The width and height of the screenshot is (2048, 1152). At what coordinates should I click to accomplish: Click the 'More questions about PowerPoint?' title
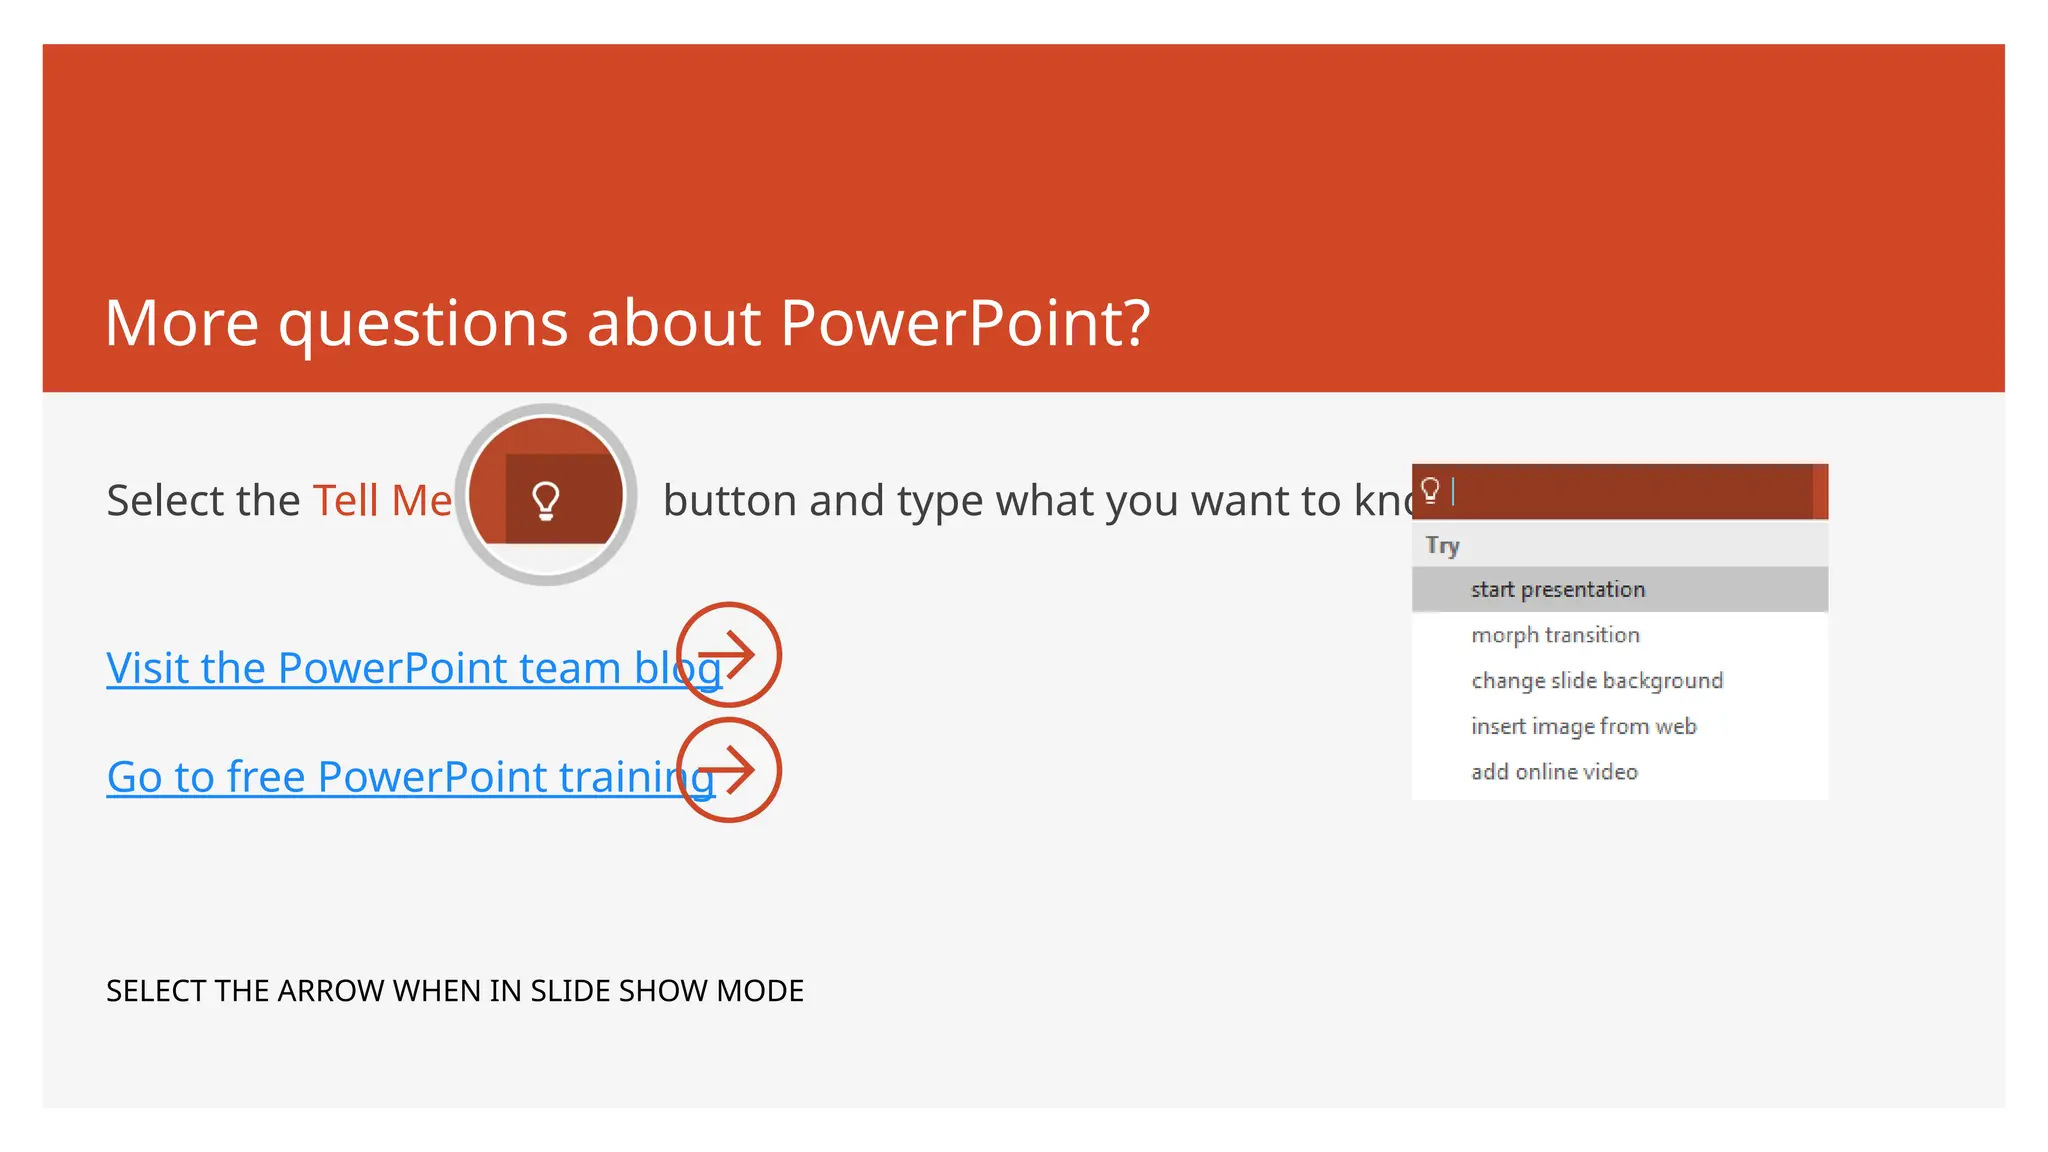627,323
